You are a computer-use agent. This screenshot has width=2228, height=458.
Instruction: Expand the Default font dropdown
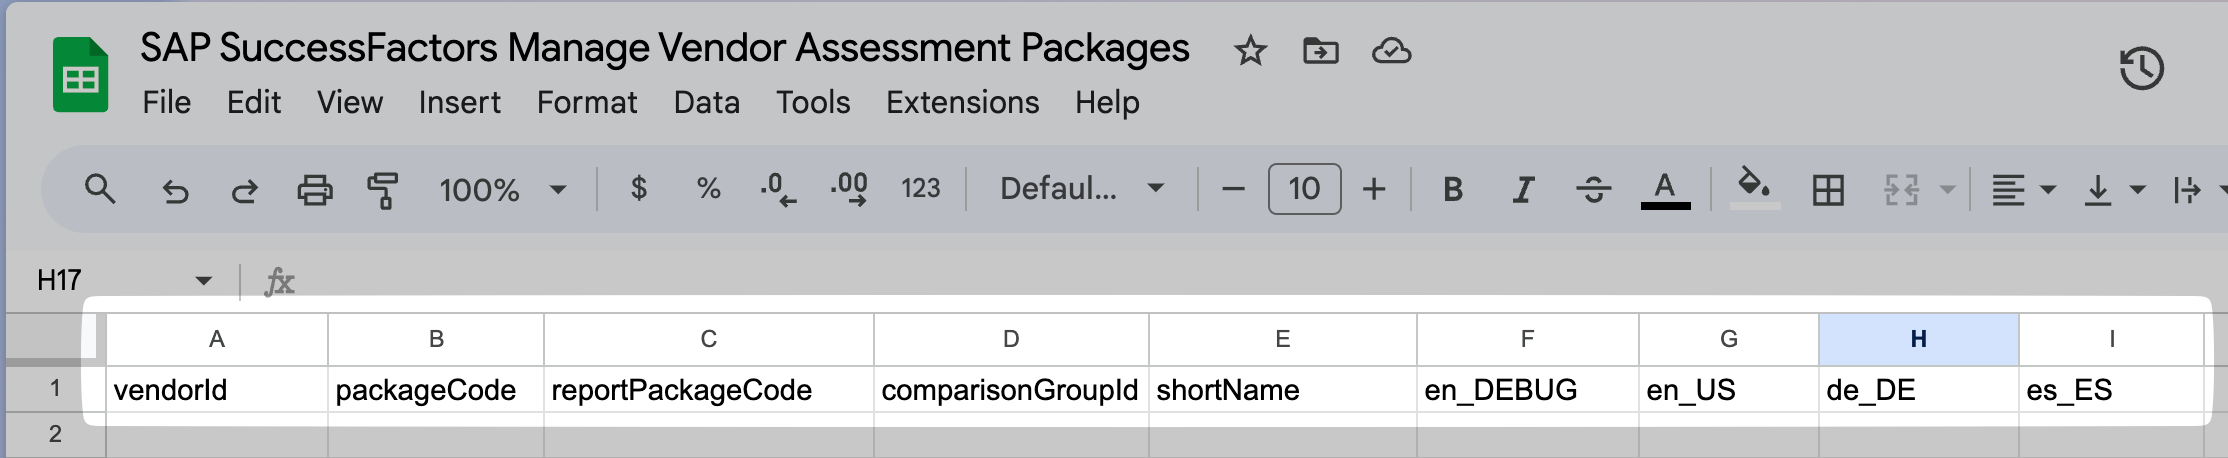click(x=1083, y=188)
